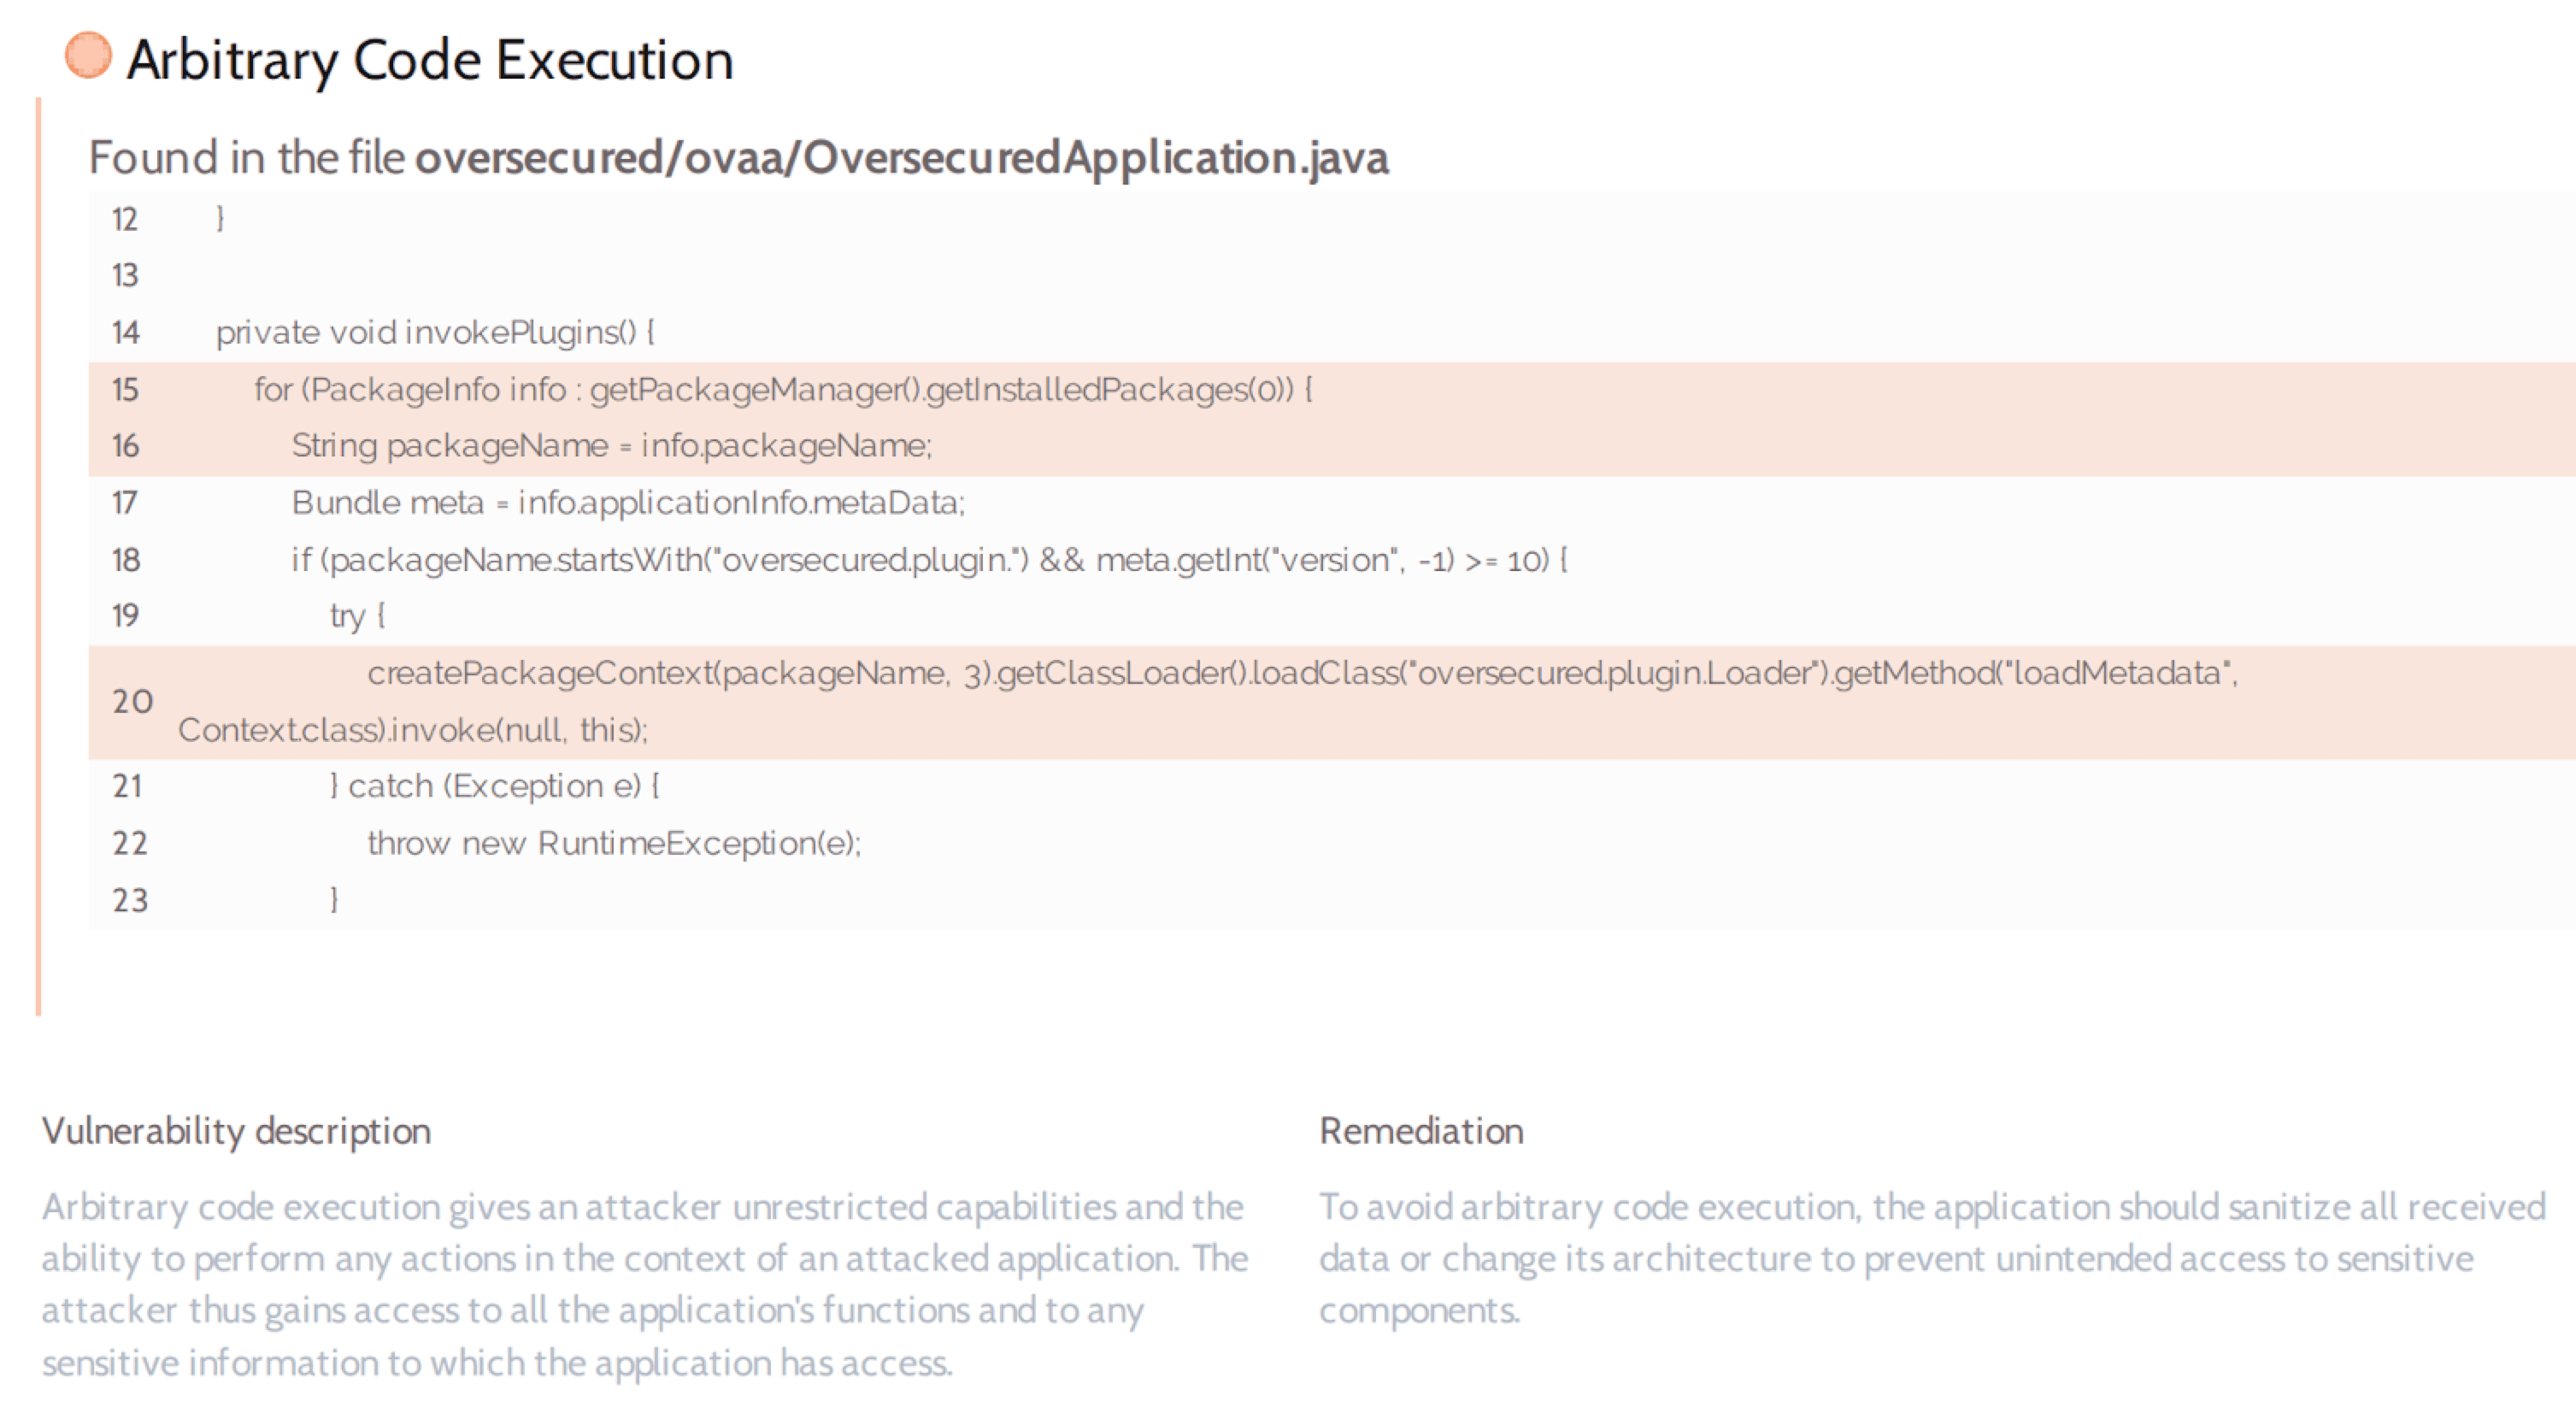The height and width of the screenshot is (1419, 2576).
Task: Click line number 20 in gutter
Action: 132,701
